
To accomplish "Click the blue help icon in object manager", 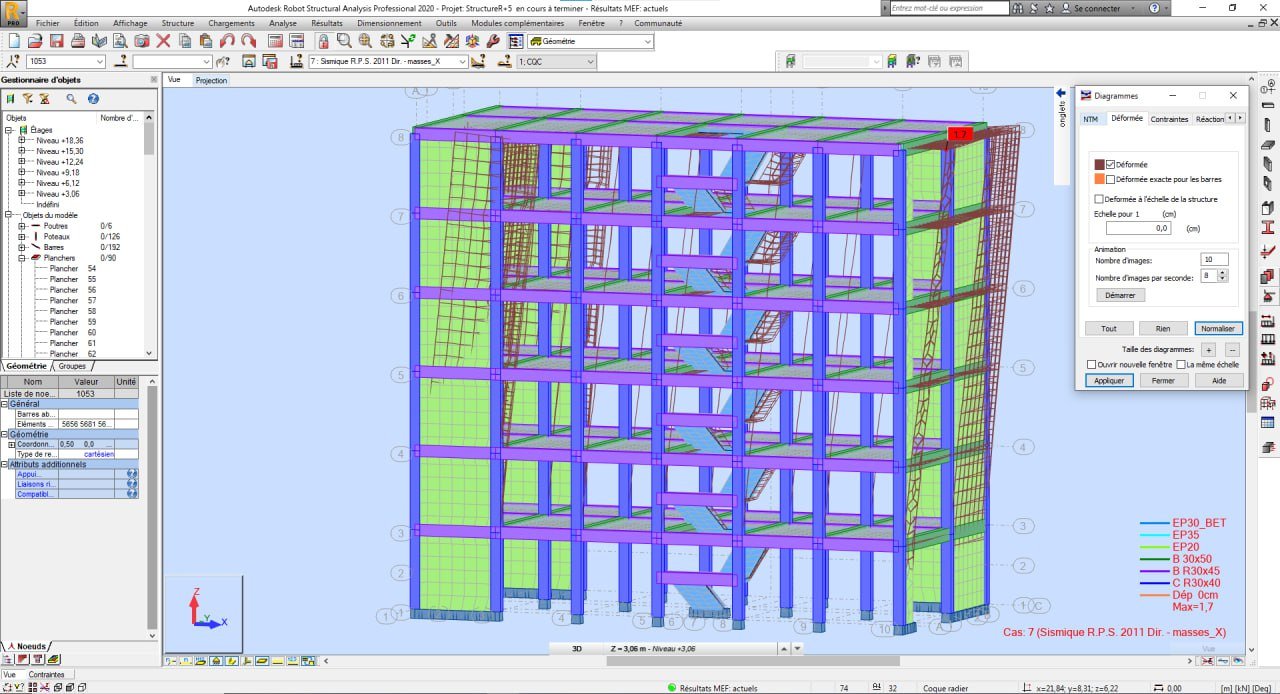I will 93,99.
